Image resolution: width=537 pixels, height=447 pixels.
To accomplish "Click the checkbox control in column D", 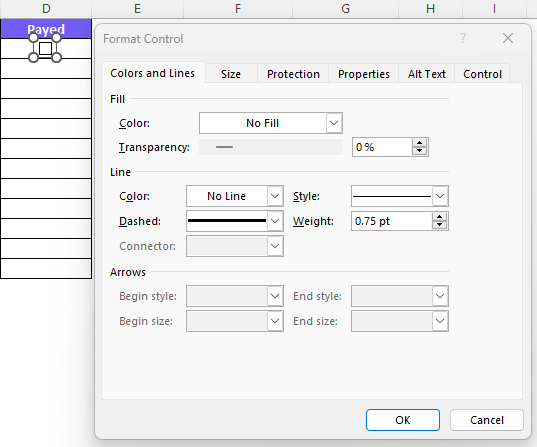I will tap(45, 48).
